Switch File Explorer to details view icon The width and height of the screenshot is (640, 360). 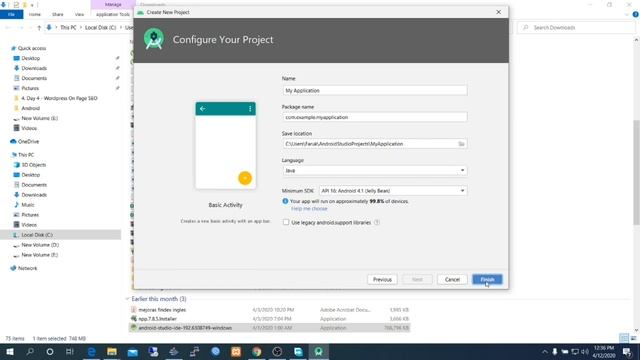[624, 338]
